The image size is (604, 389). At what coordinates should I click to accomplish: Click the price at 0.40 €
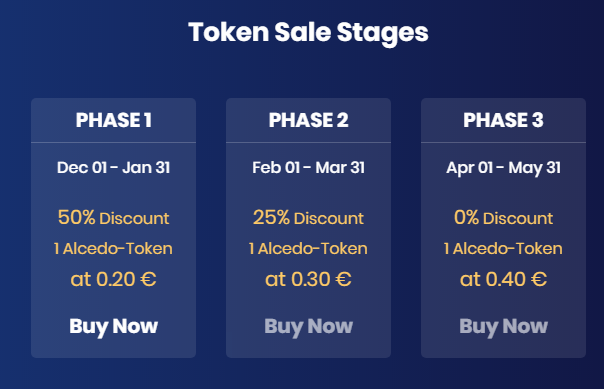[x=503, y=279]
